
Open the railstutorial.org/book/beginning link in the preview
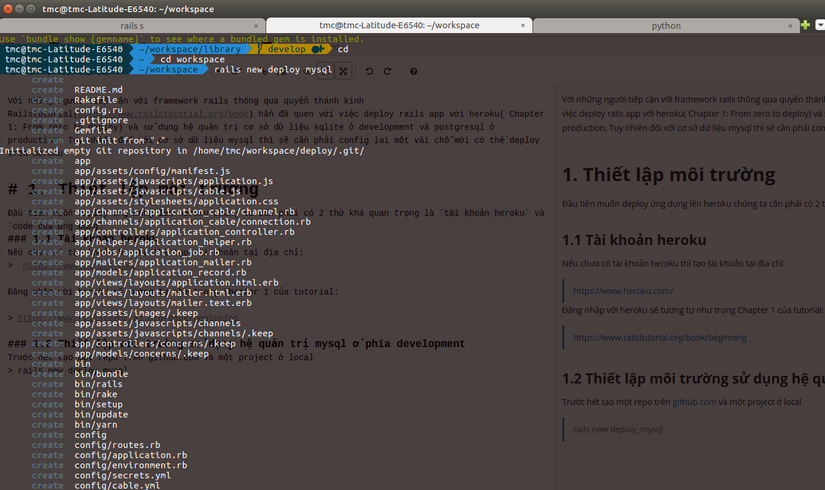coord(660,337)
